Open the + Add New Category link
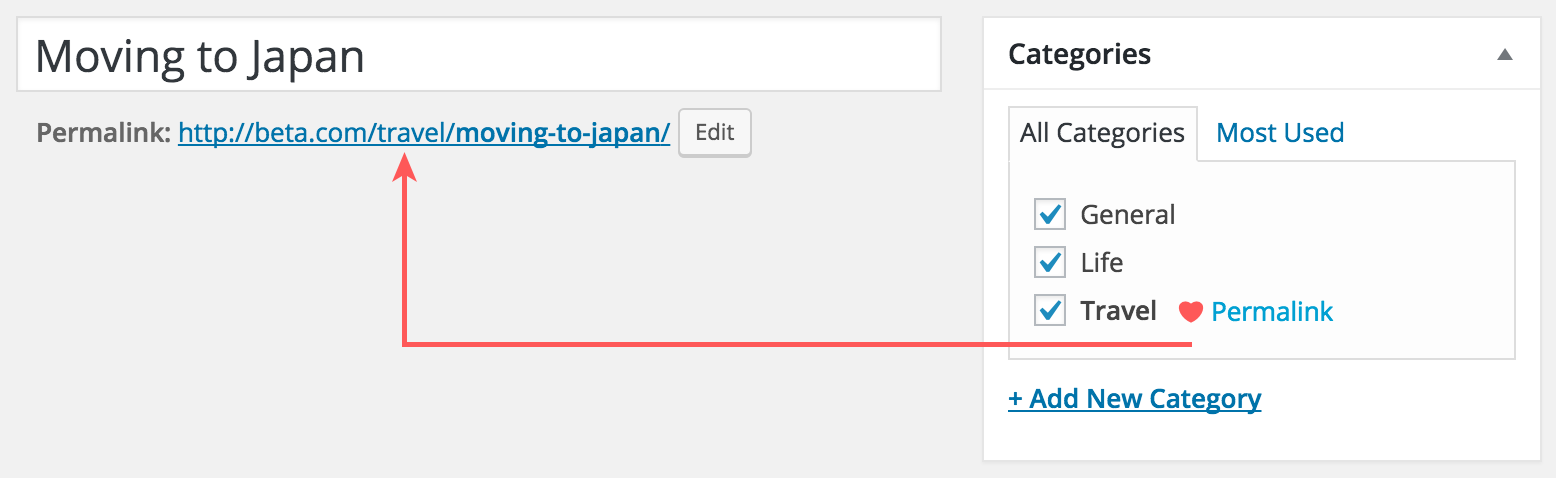 (x=1134, y=399)
